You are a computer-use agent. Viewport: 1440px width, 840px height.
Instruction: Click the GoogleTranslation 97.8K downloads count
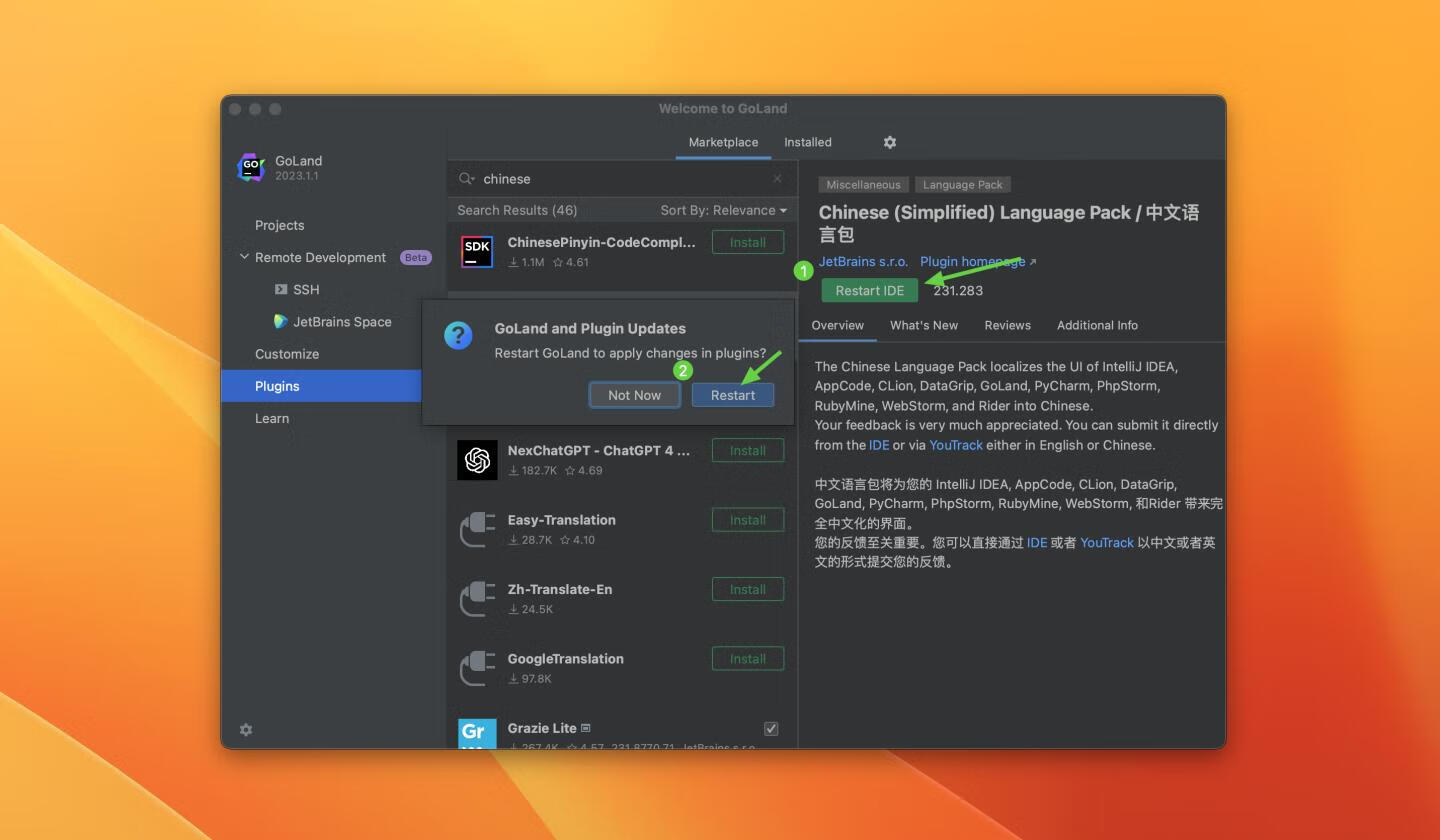click(x=530, y=679)
